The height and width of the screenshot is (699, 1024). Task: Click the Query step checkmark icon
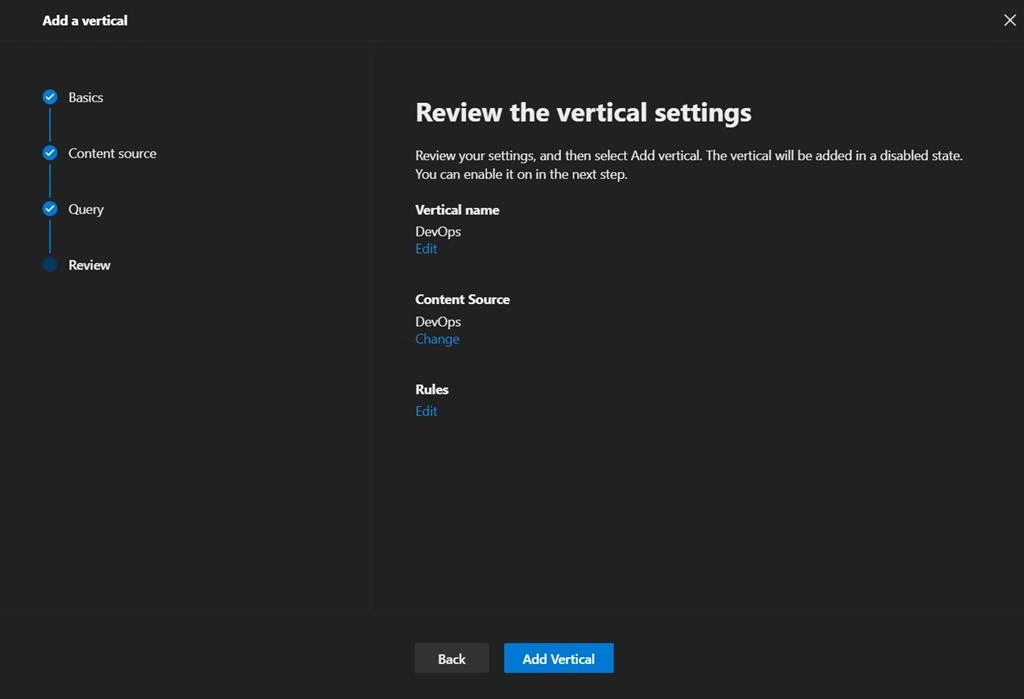tap(50, 209)
